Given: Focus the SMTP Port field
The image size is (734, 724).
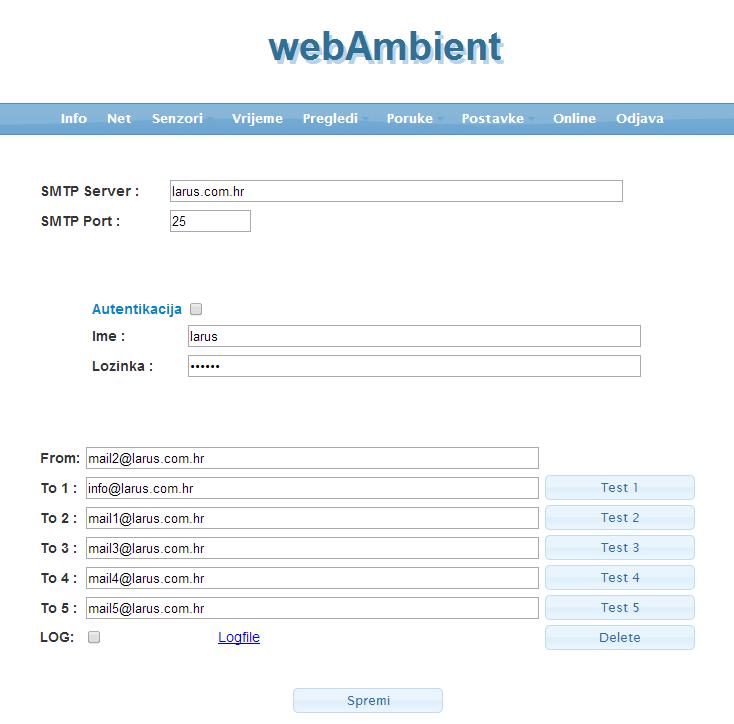Looking at the screenshot, I should pos(210,221).
